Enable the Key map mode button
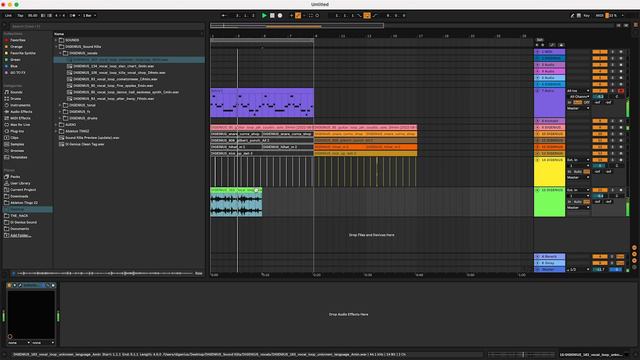 coord(587,15)
